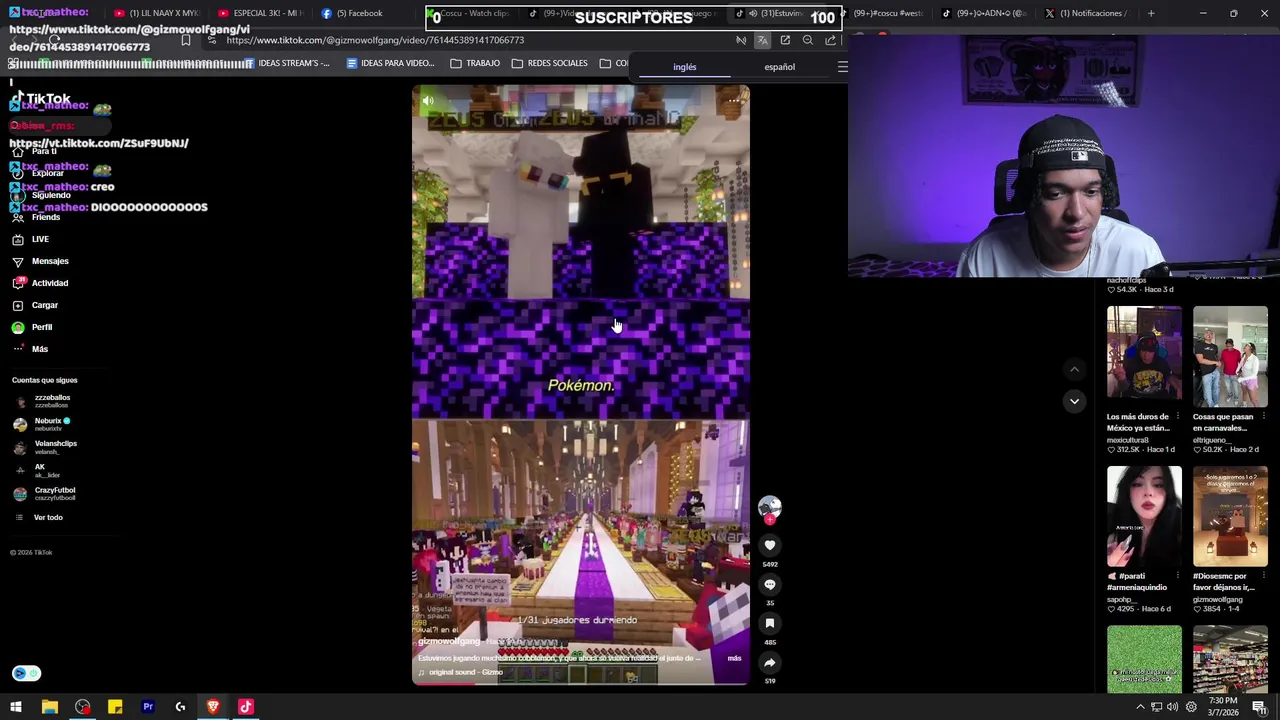1280x720 pixels.
Task: Follow creator via red plus badge
Action: point(769,520)
